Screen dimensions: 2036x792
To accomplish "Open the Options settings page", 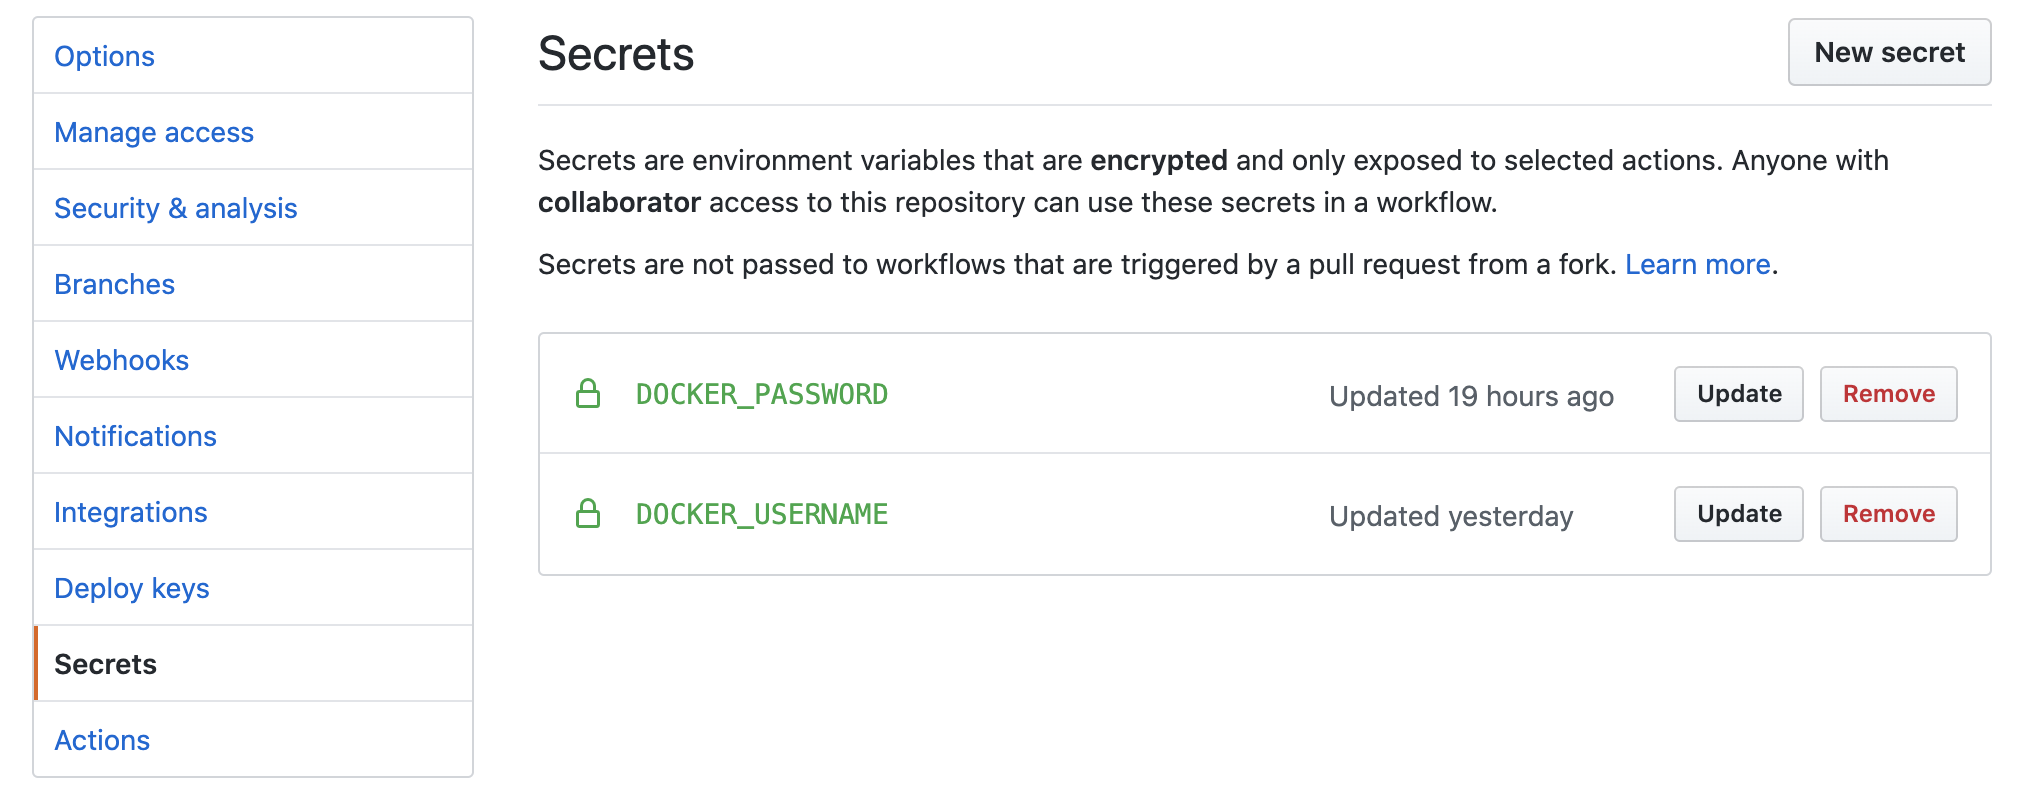I will tap(104, 56).
